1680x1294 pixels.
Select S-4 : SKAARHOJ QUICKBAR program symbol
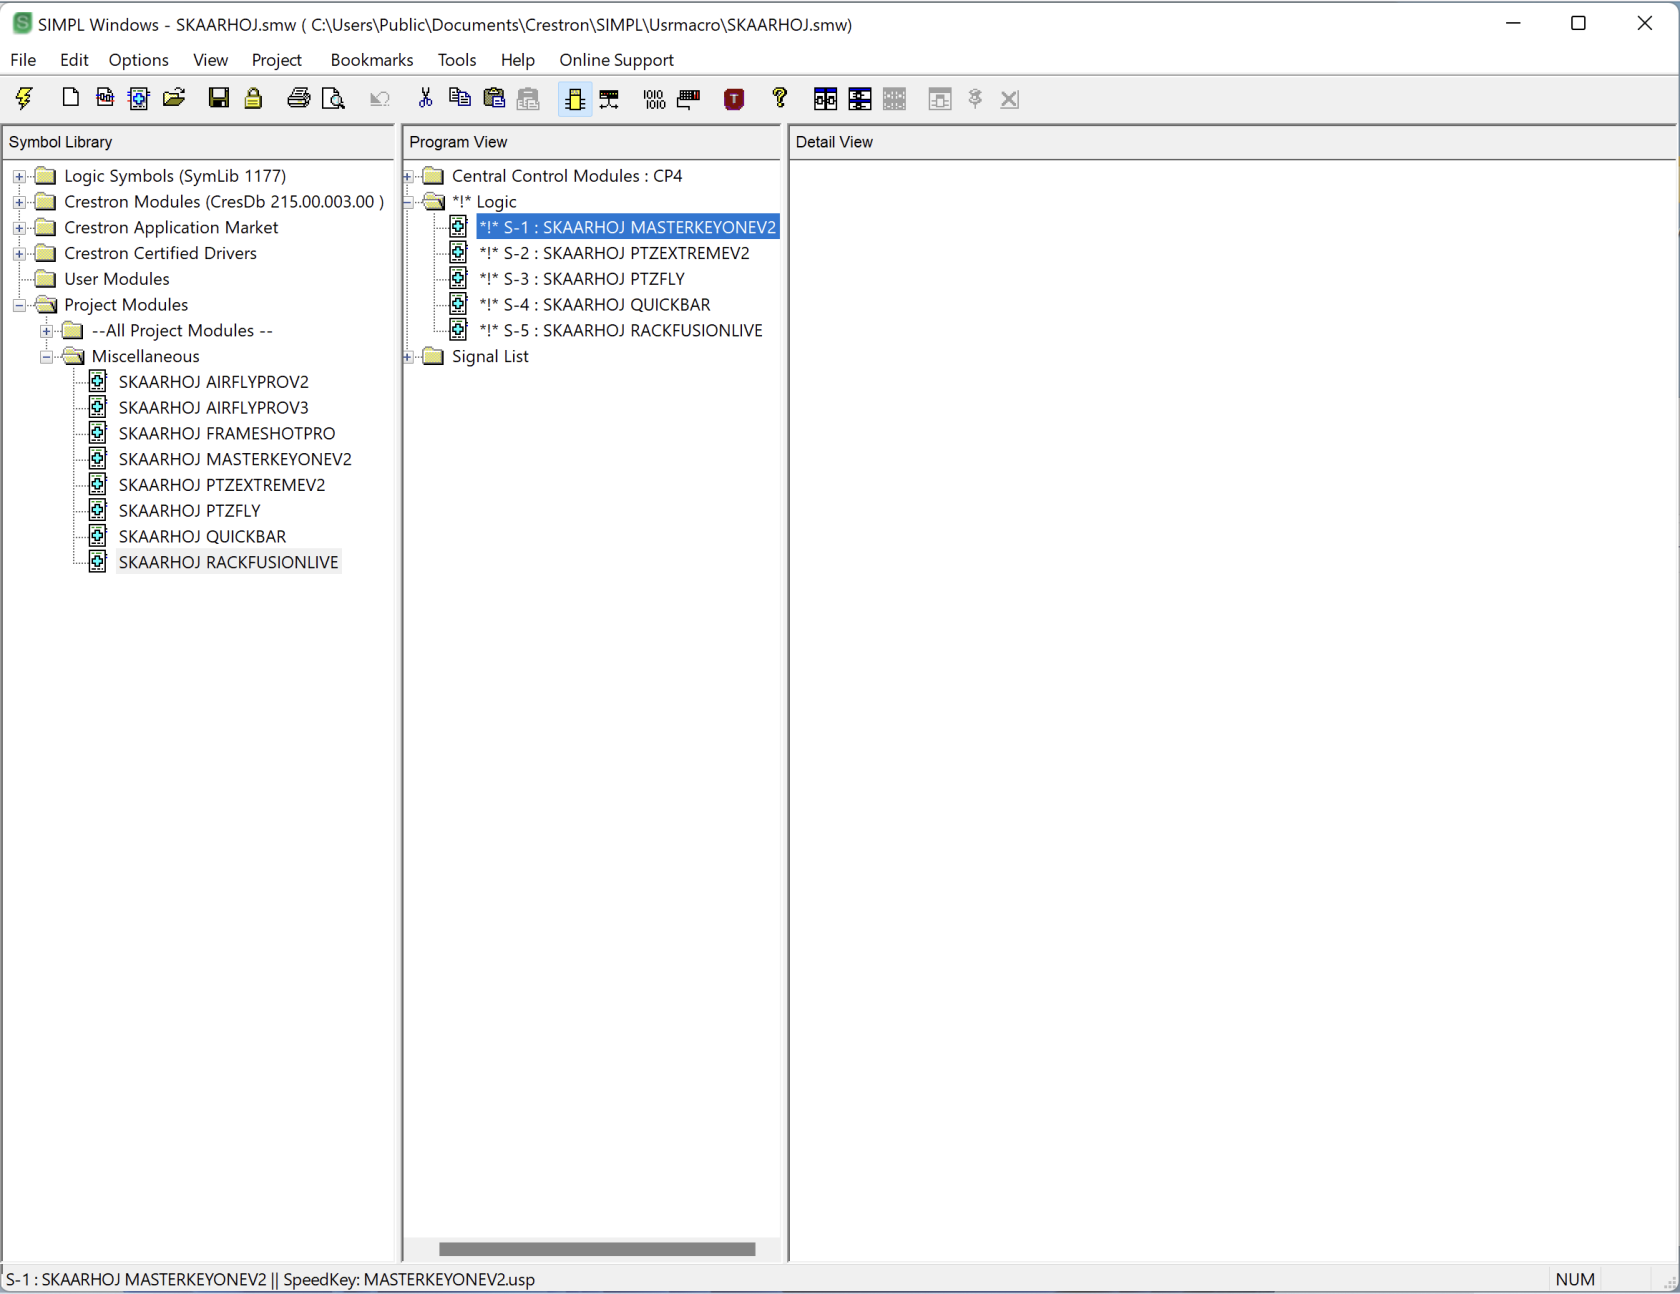(595, 305)
